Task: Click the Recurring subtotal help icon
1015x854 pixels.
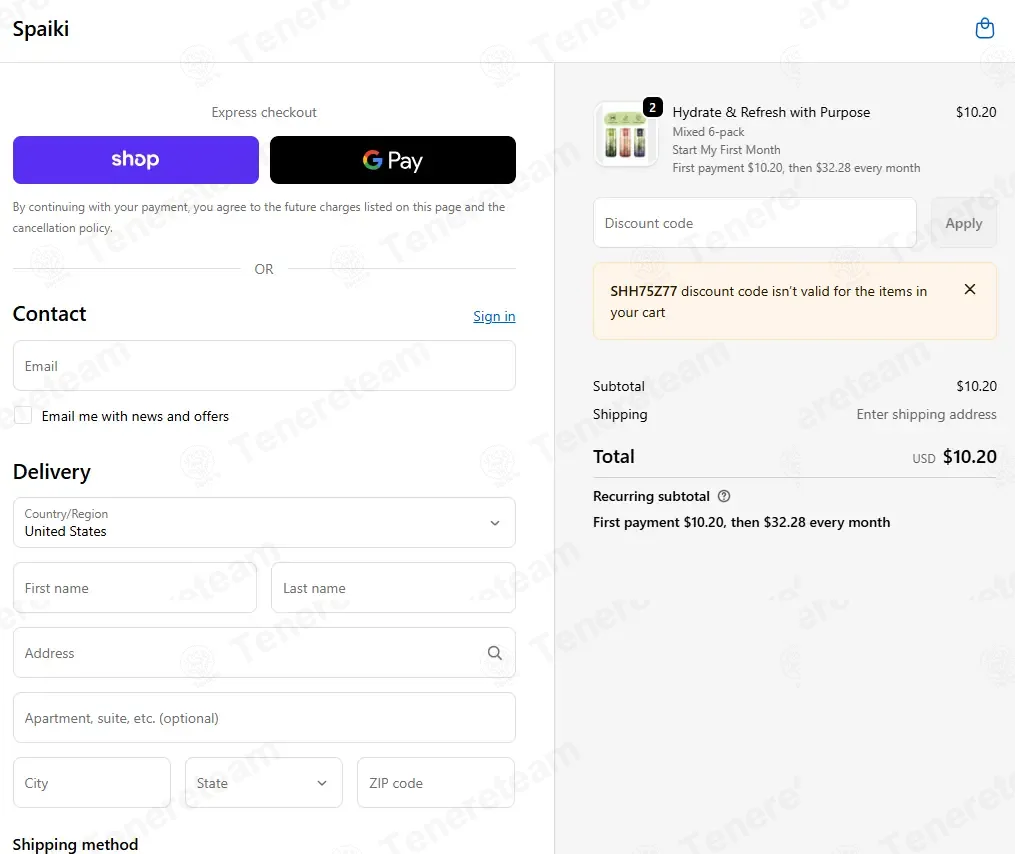Action: [x=724, y=496]
